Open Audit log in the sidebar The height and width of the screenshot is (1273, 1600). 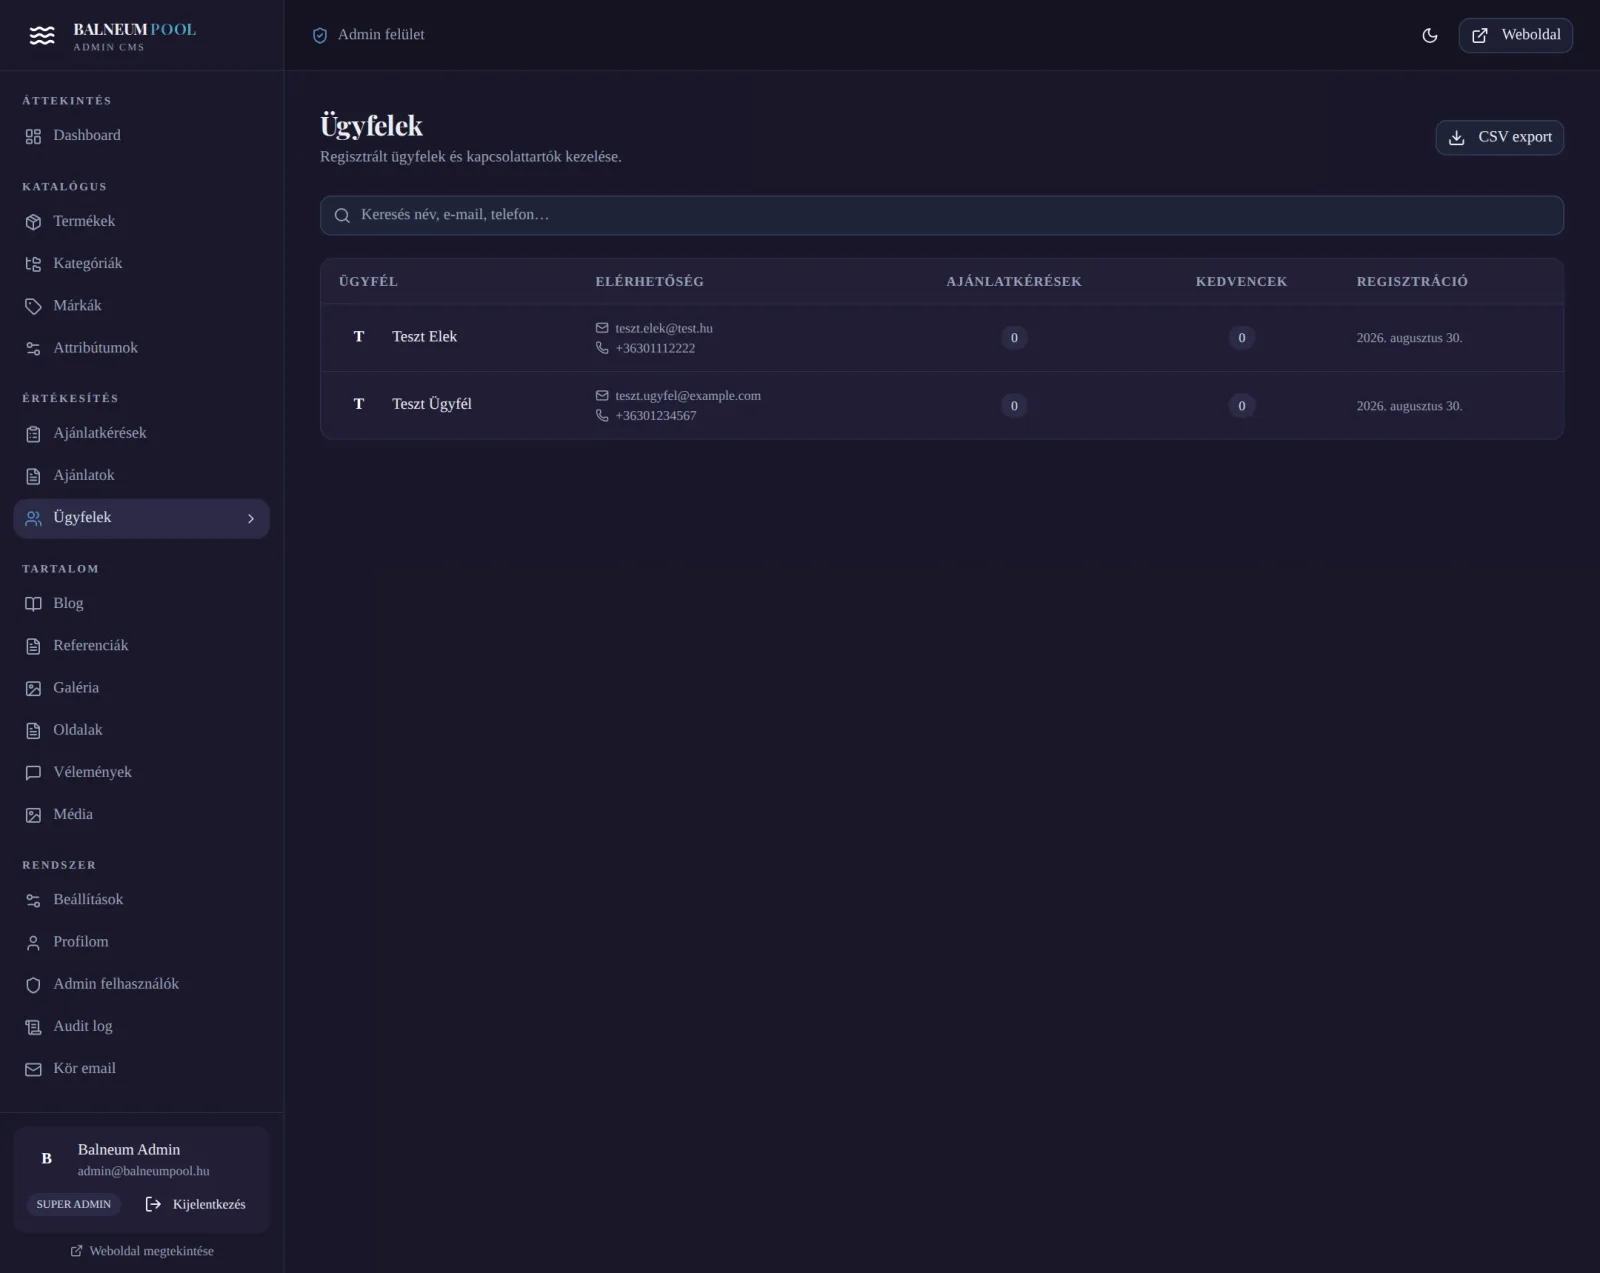click(142, 1026)
